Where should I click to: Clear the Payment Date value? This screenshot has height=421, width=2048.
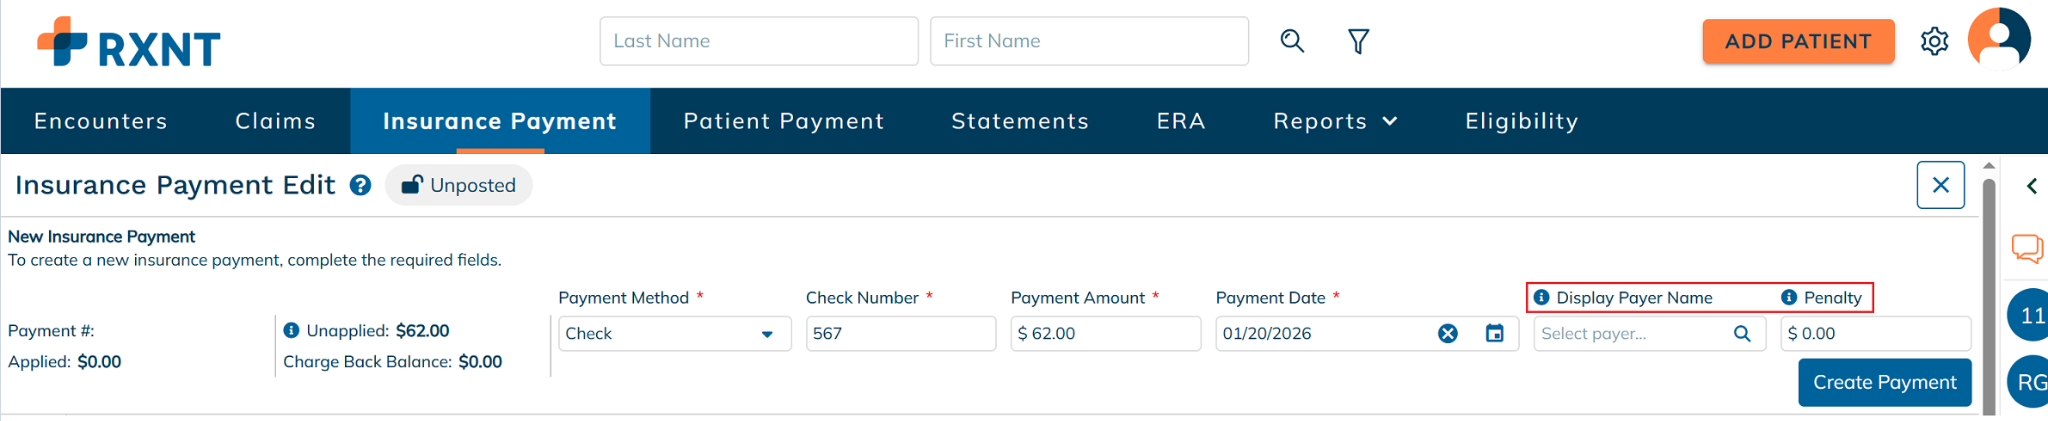click(1447, 334)
